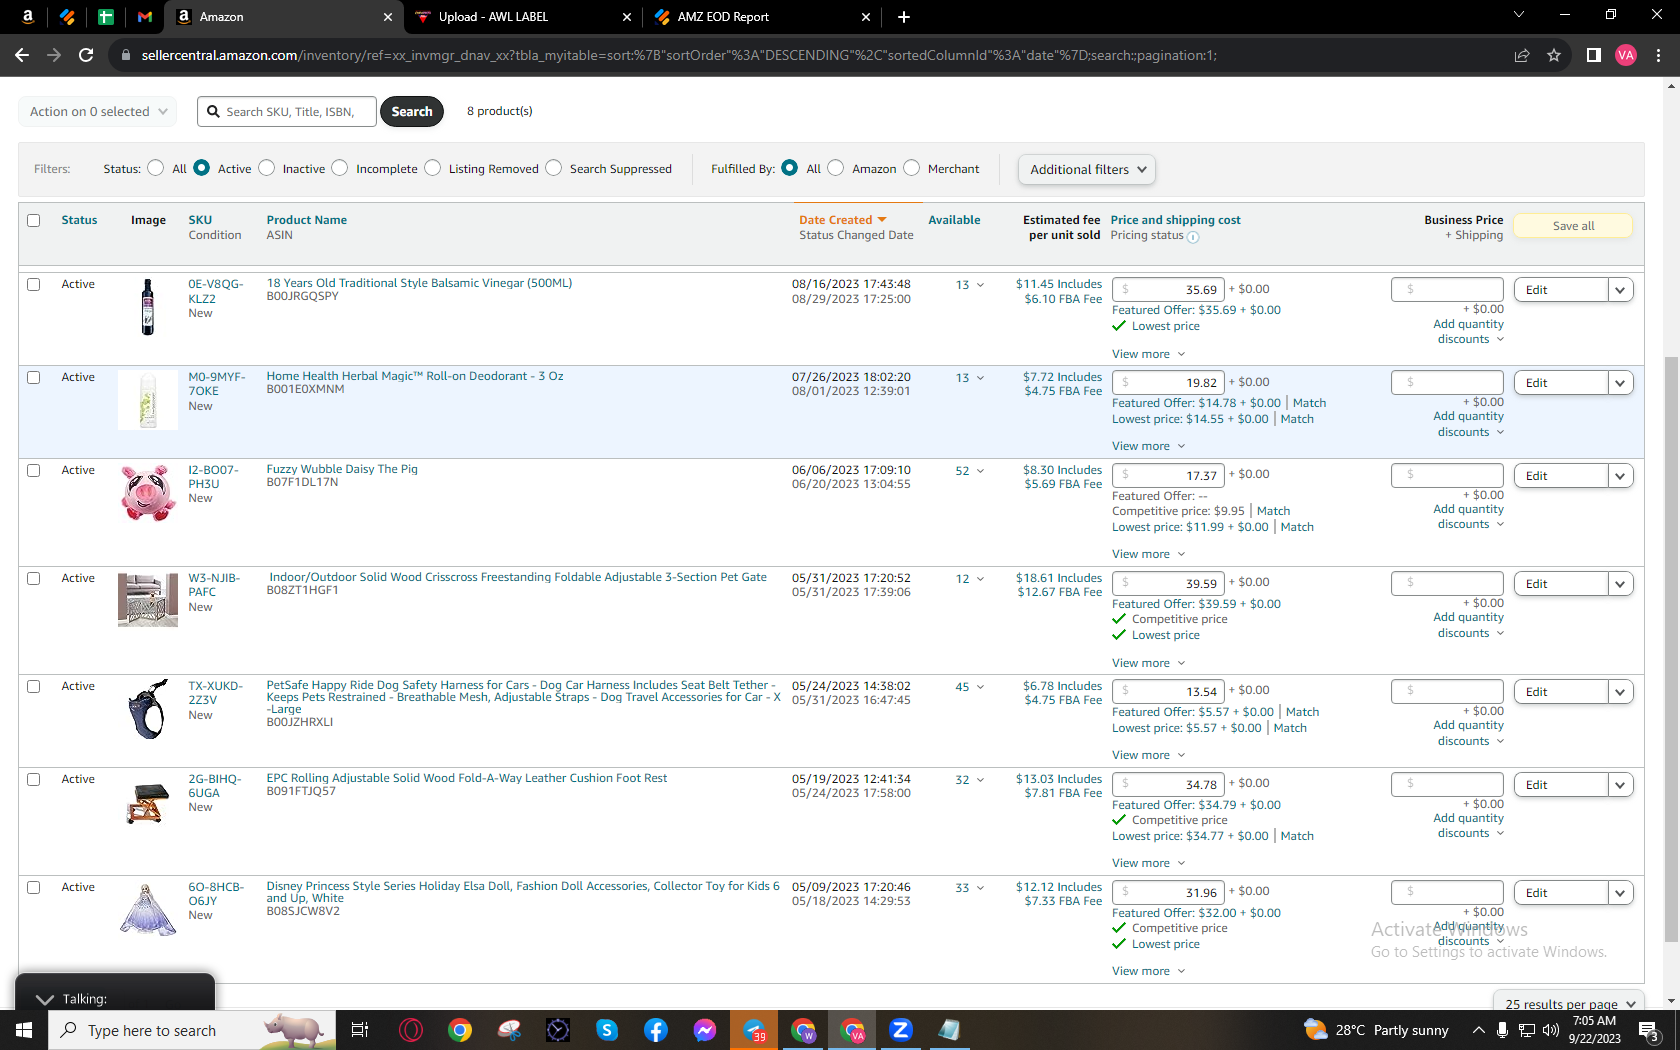The image size is (1680, 1050).
Task: Switch to the pinned Gmail tab
Action: (145, 17)
